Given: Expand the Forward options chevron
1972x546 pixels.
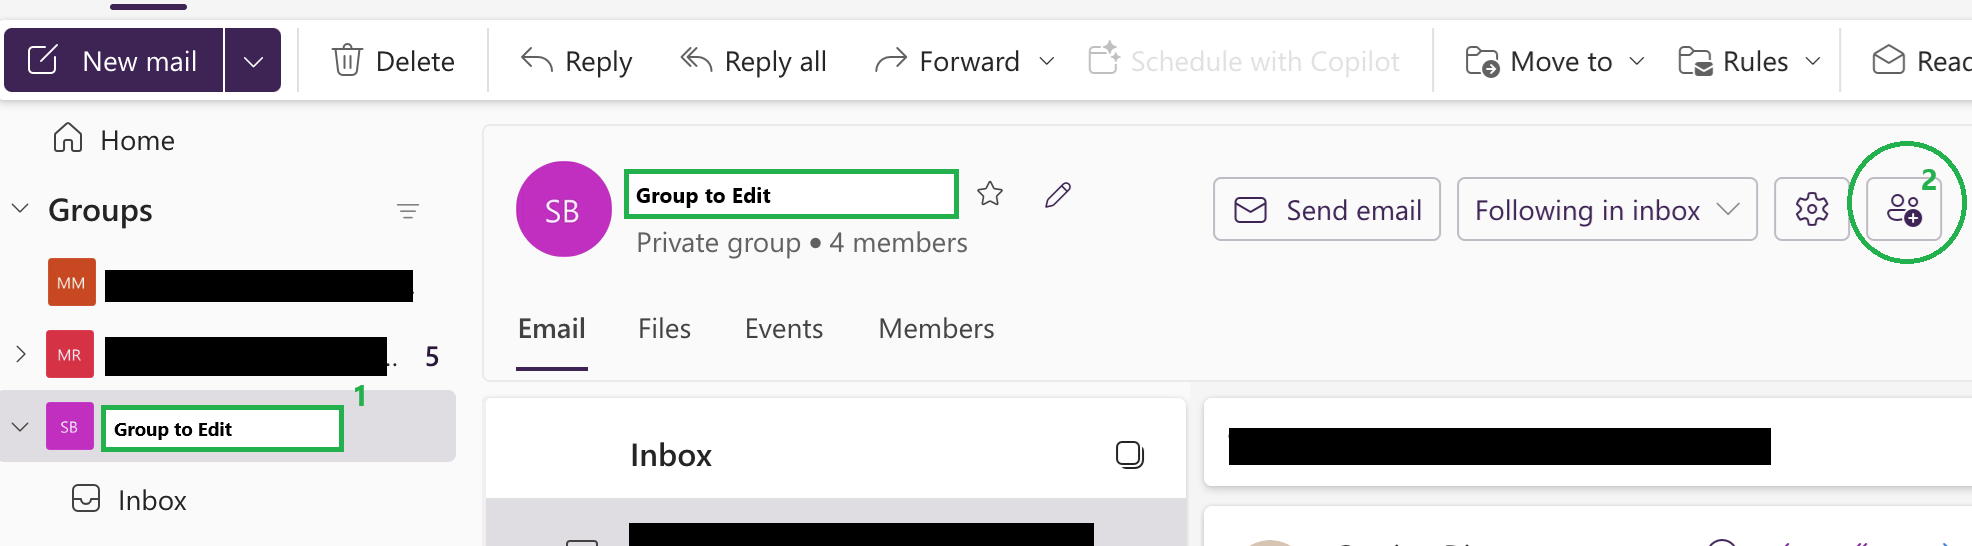Looking at the screenshot, I should [x=1047, y=61].
